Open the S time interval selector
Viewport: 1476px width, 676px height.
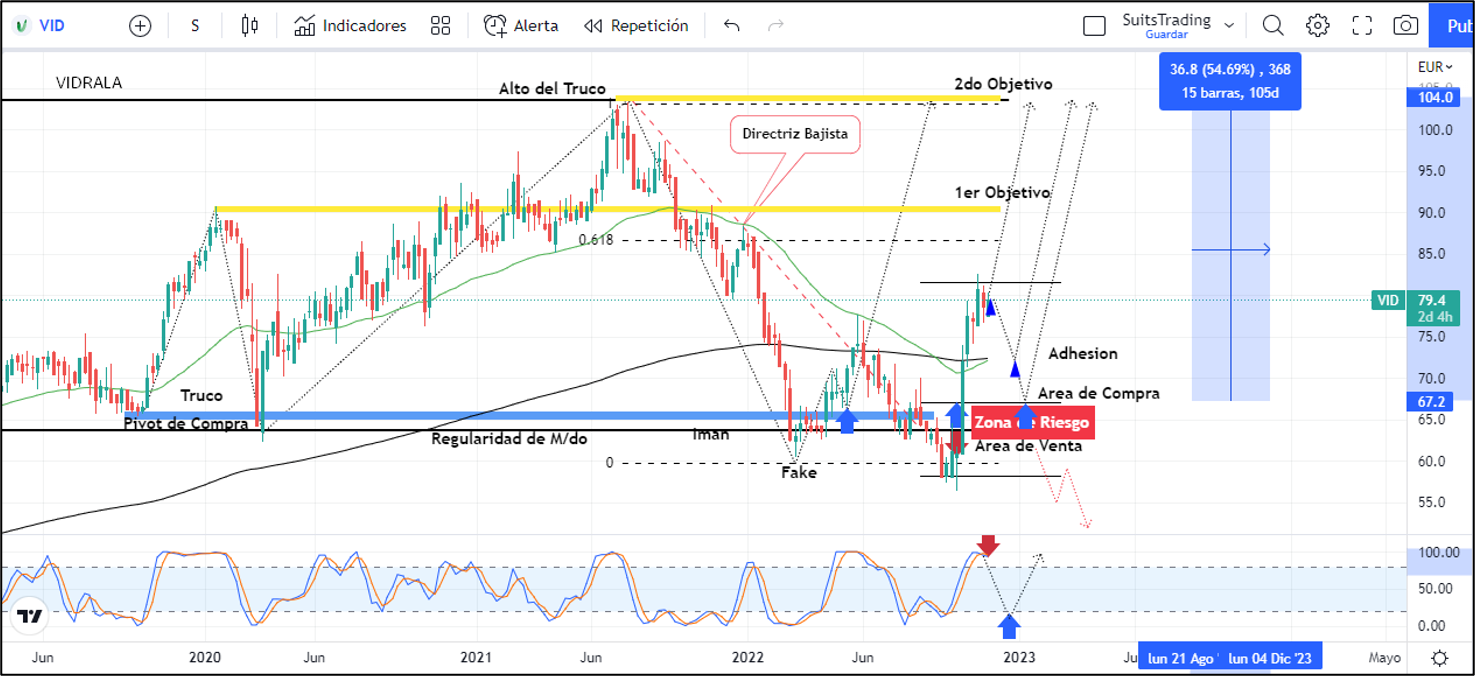point(195,26)
